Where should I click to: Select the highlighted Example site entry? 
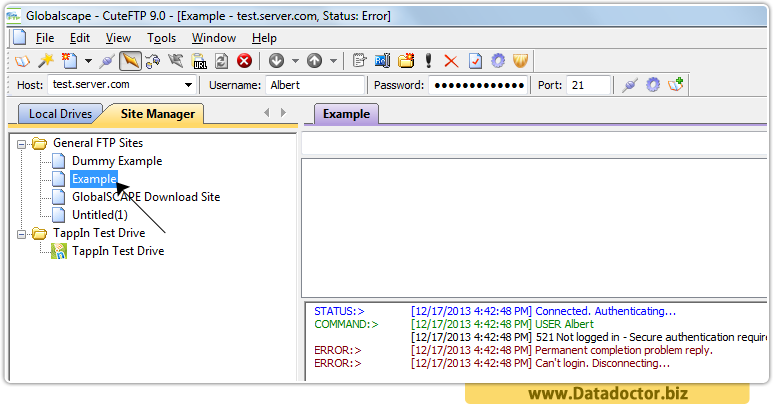(94, 179)
